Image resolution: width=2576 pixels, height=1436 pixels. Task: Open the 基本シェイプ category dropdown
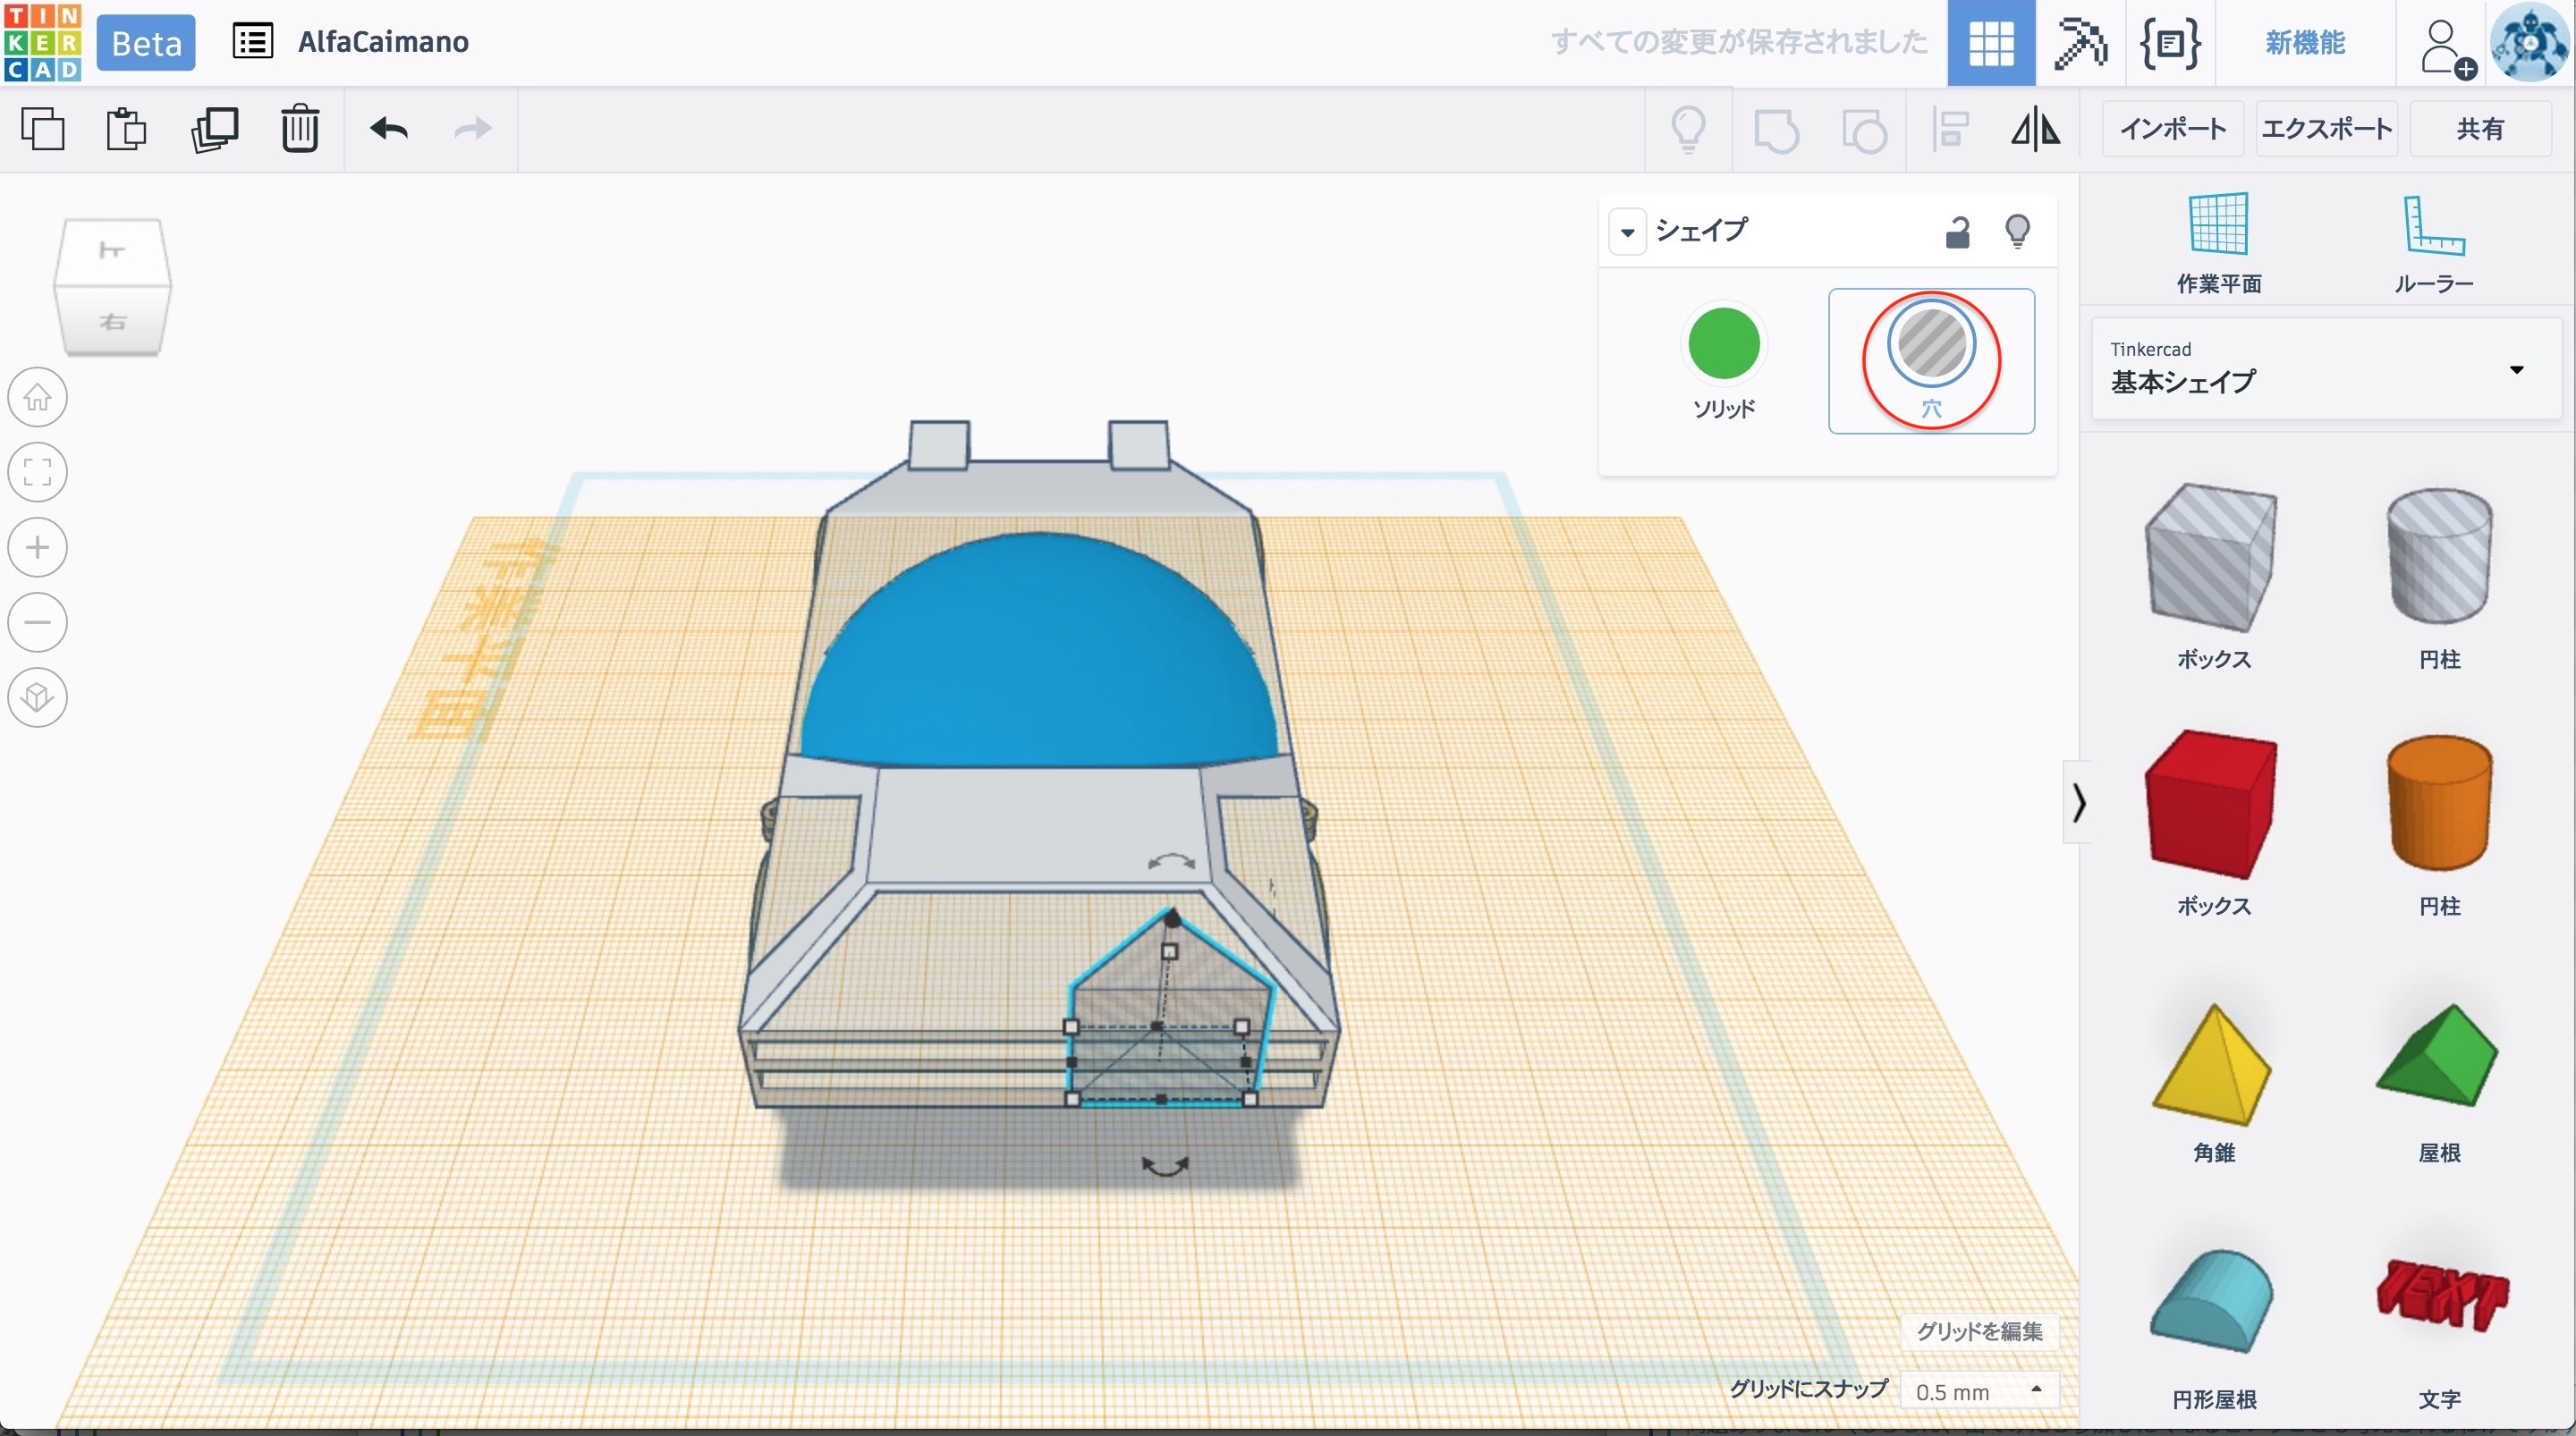(2516, 370)
